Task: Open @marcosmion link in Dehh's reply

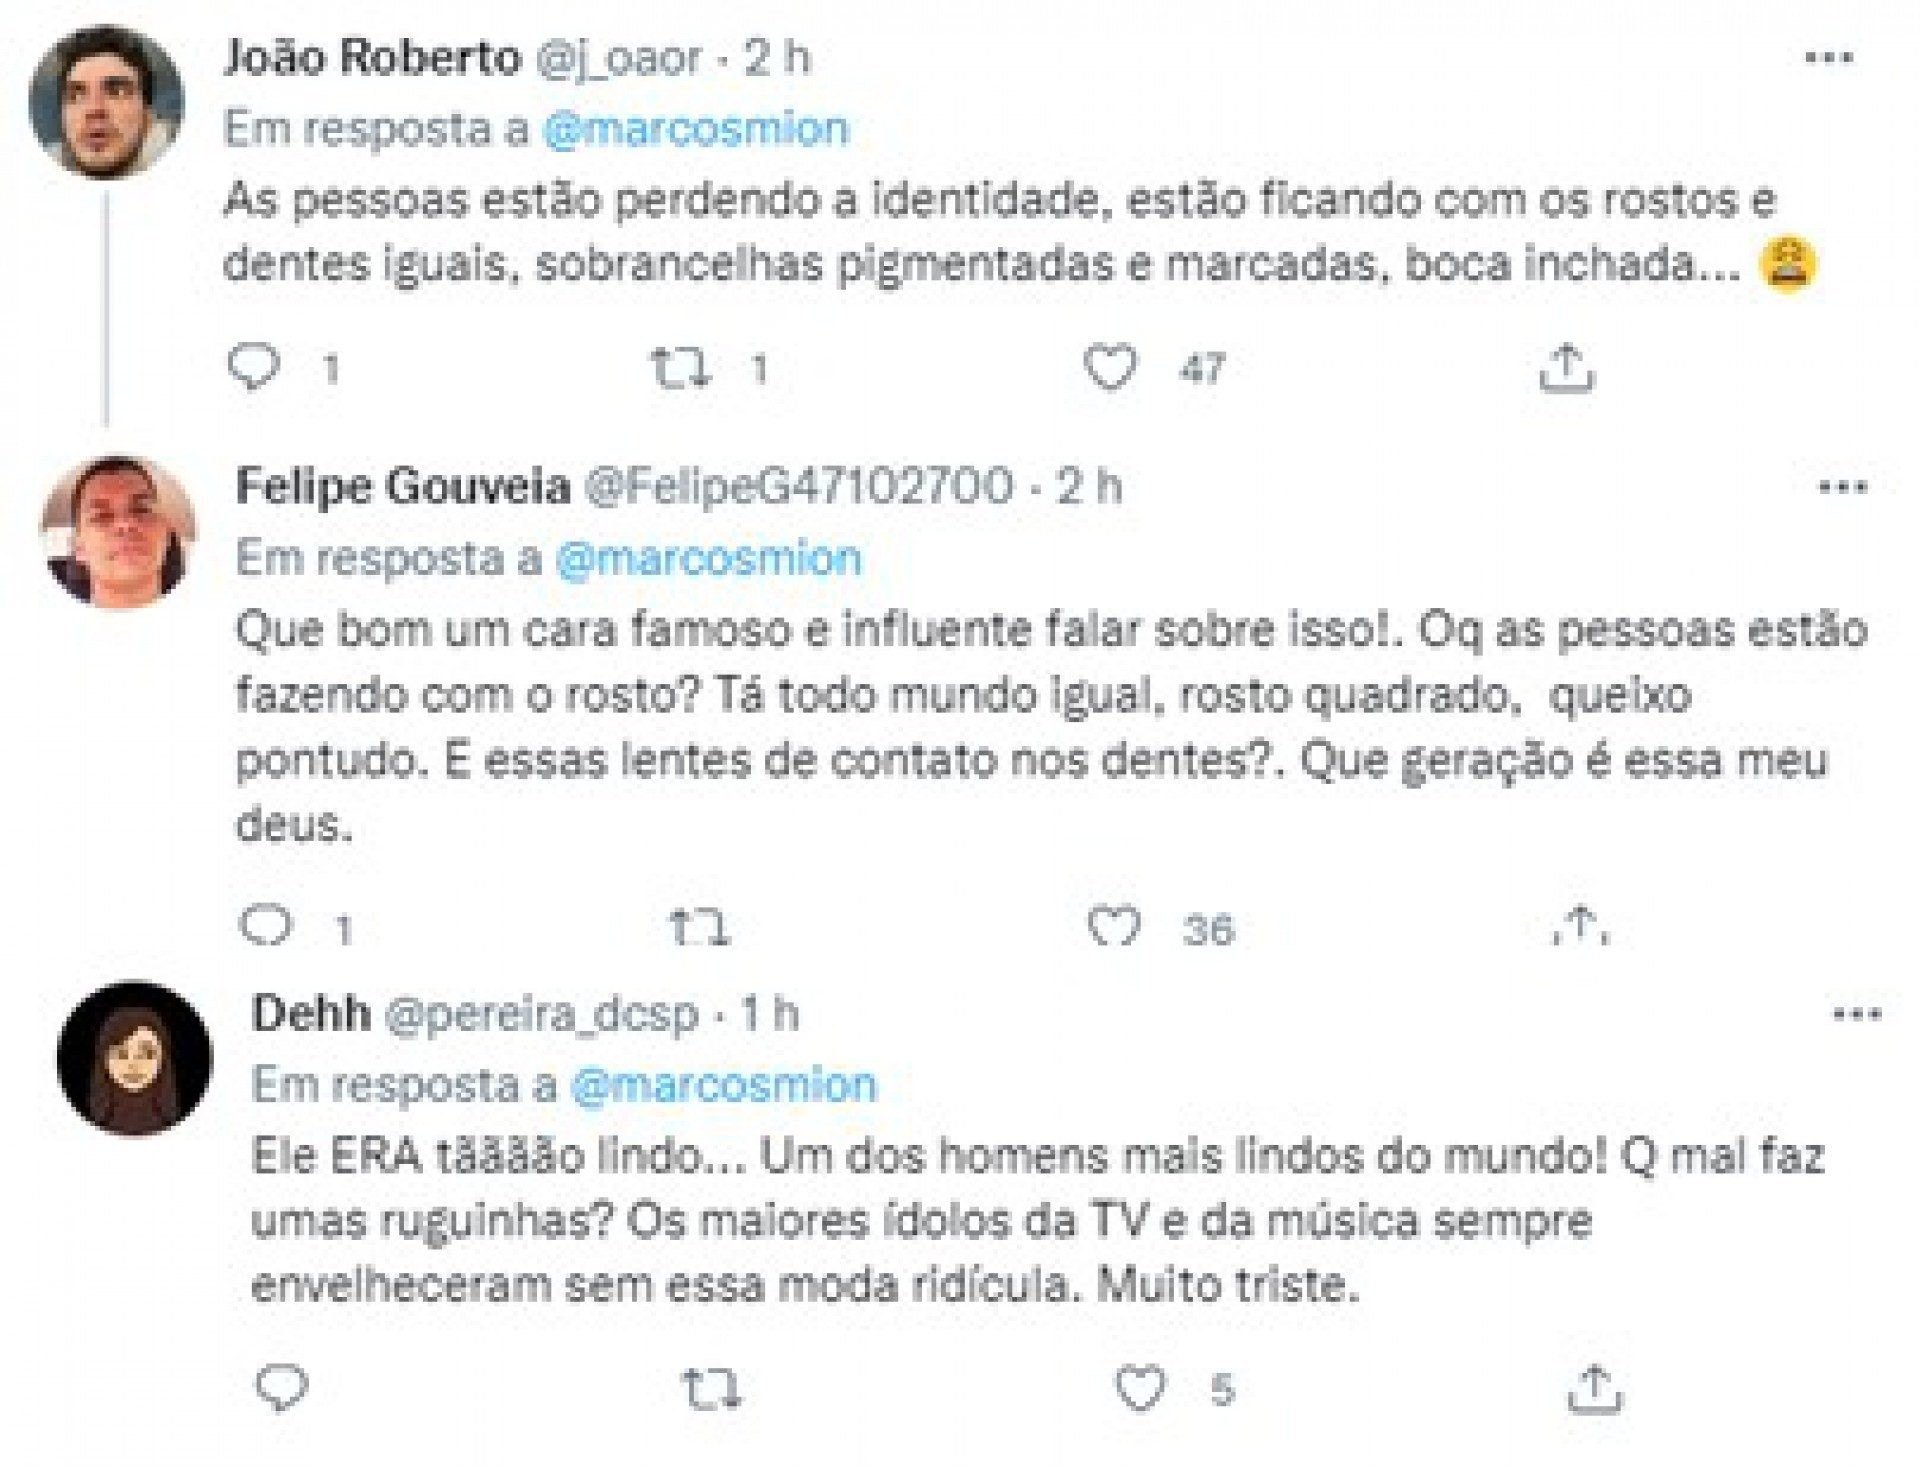Action: pyautogui.click(x=722, y=1086)
